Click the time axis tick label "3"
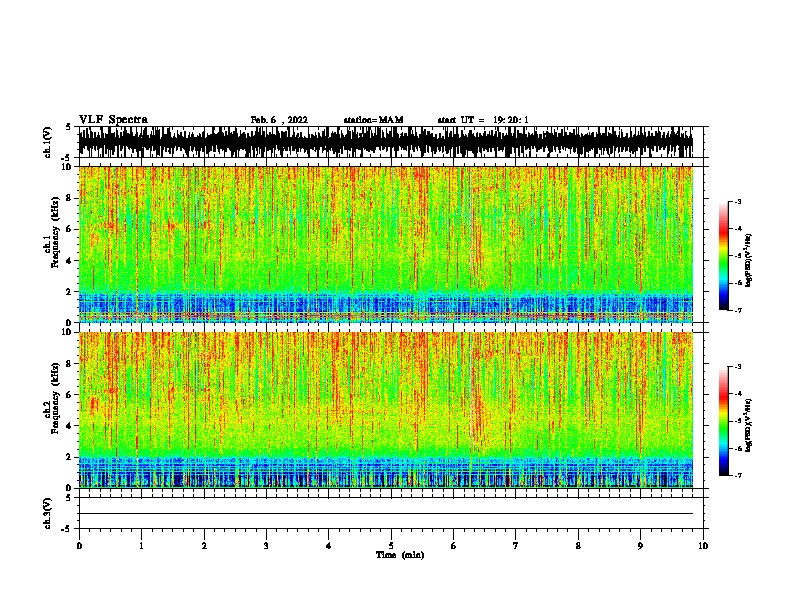The height and width of the screenshot is (612, 792). 266,545
